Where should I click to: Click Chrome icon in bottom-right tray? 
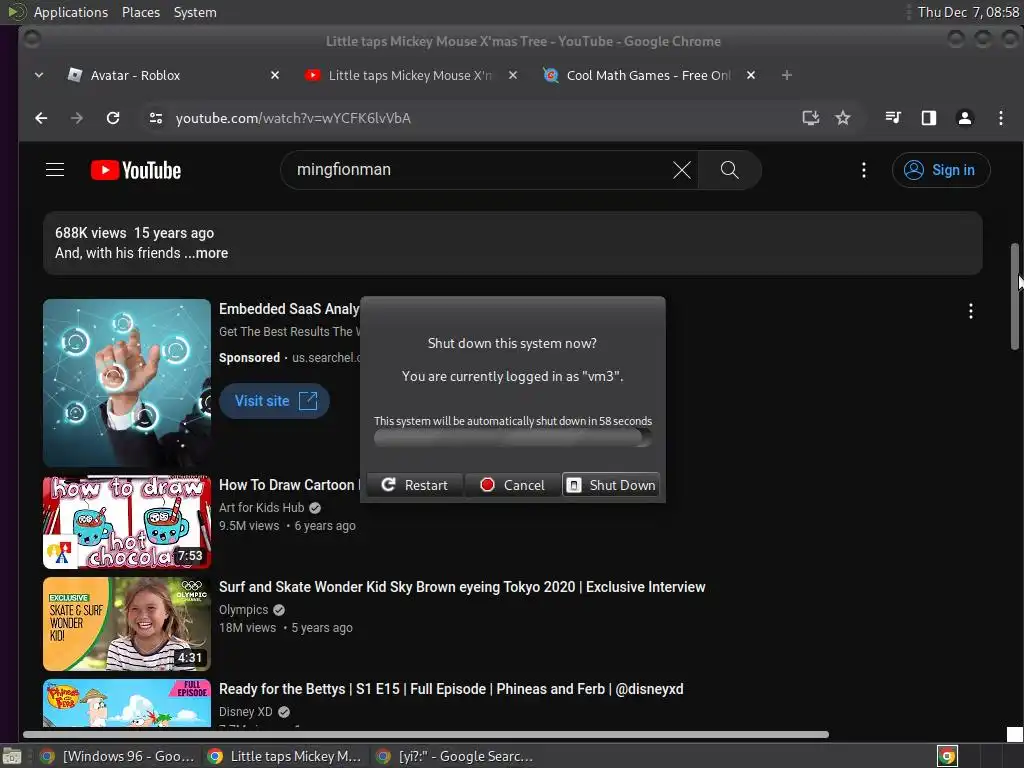(x=947, y=756)
